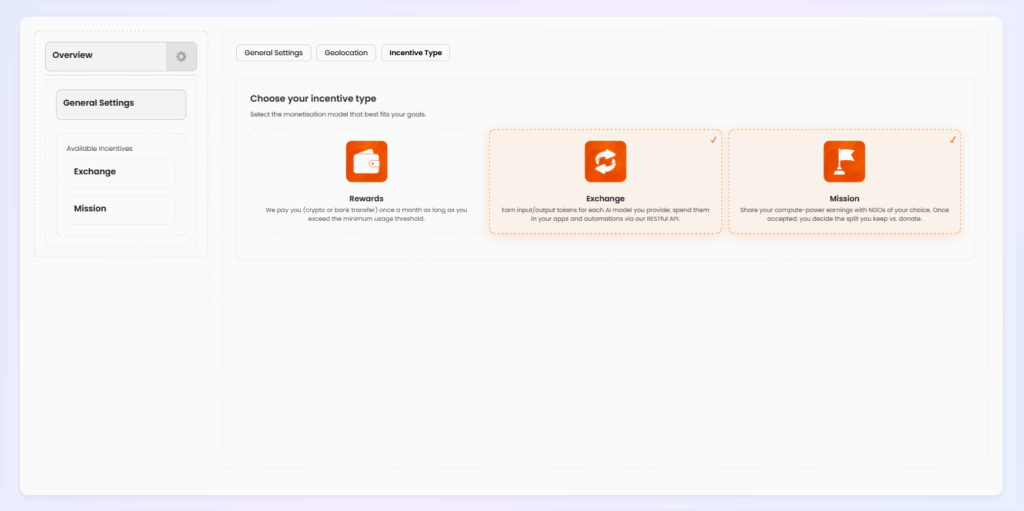Viewport: 1024px width, 511px height.
Task: Open Exchange under Available Incentives
Action: pos(120,172)
